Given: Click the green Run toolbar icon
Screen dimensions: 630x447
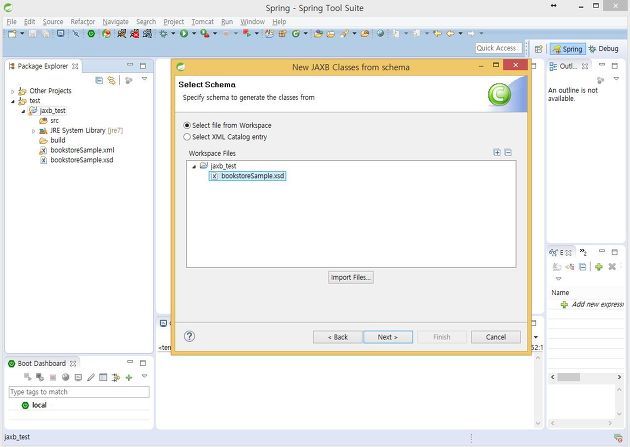Looking at the screenshot, I should click(184, 34).
